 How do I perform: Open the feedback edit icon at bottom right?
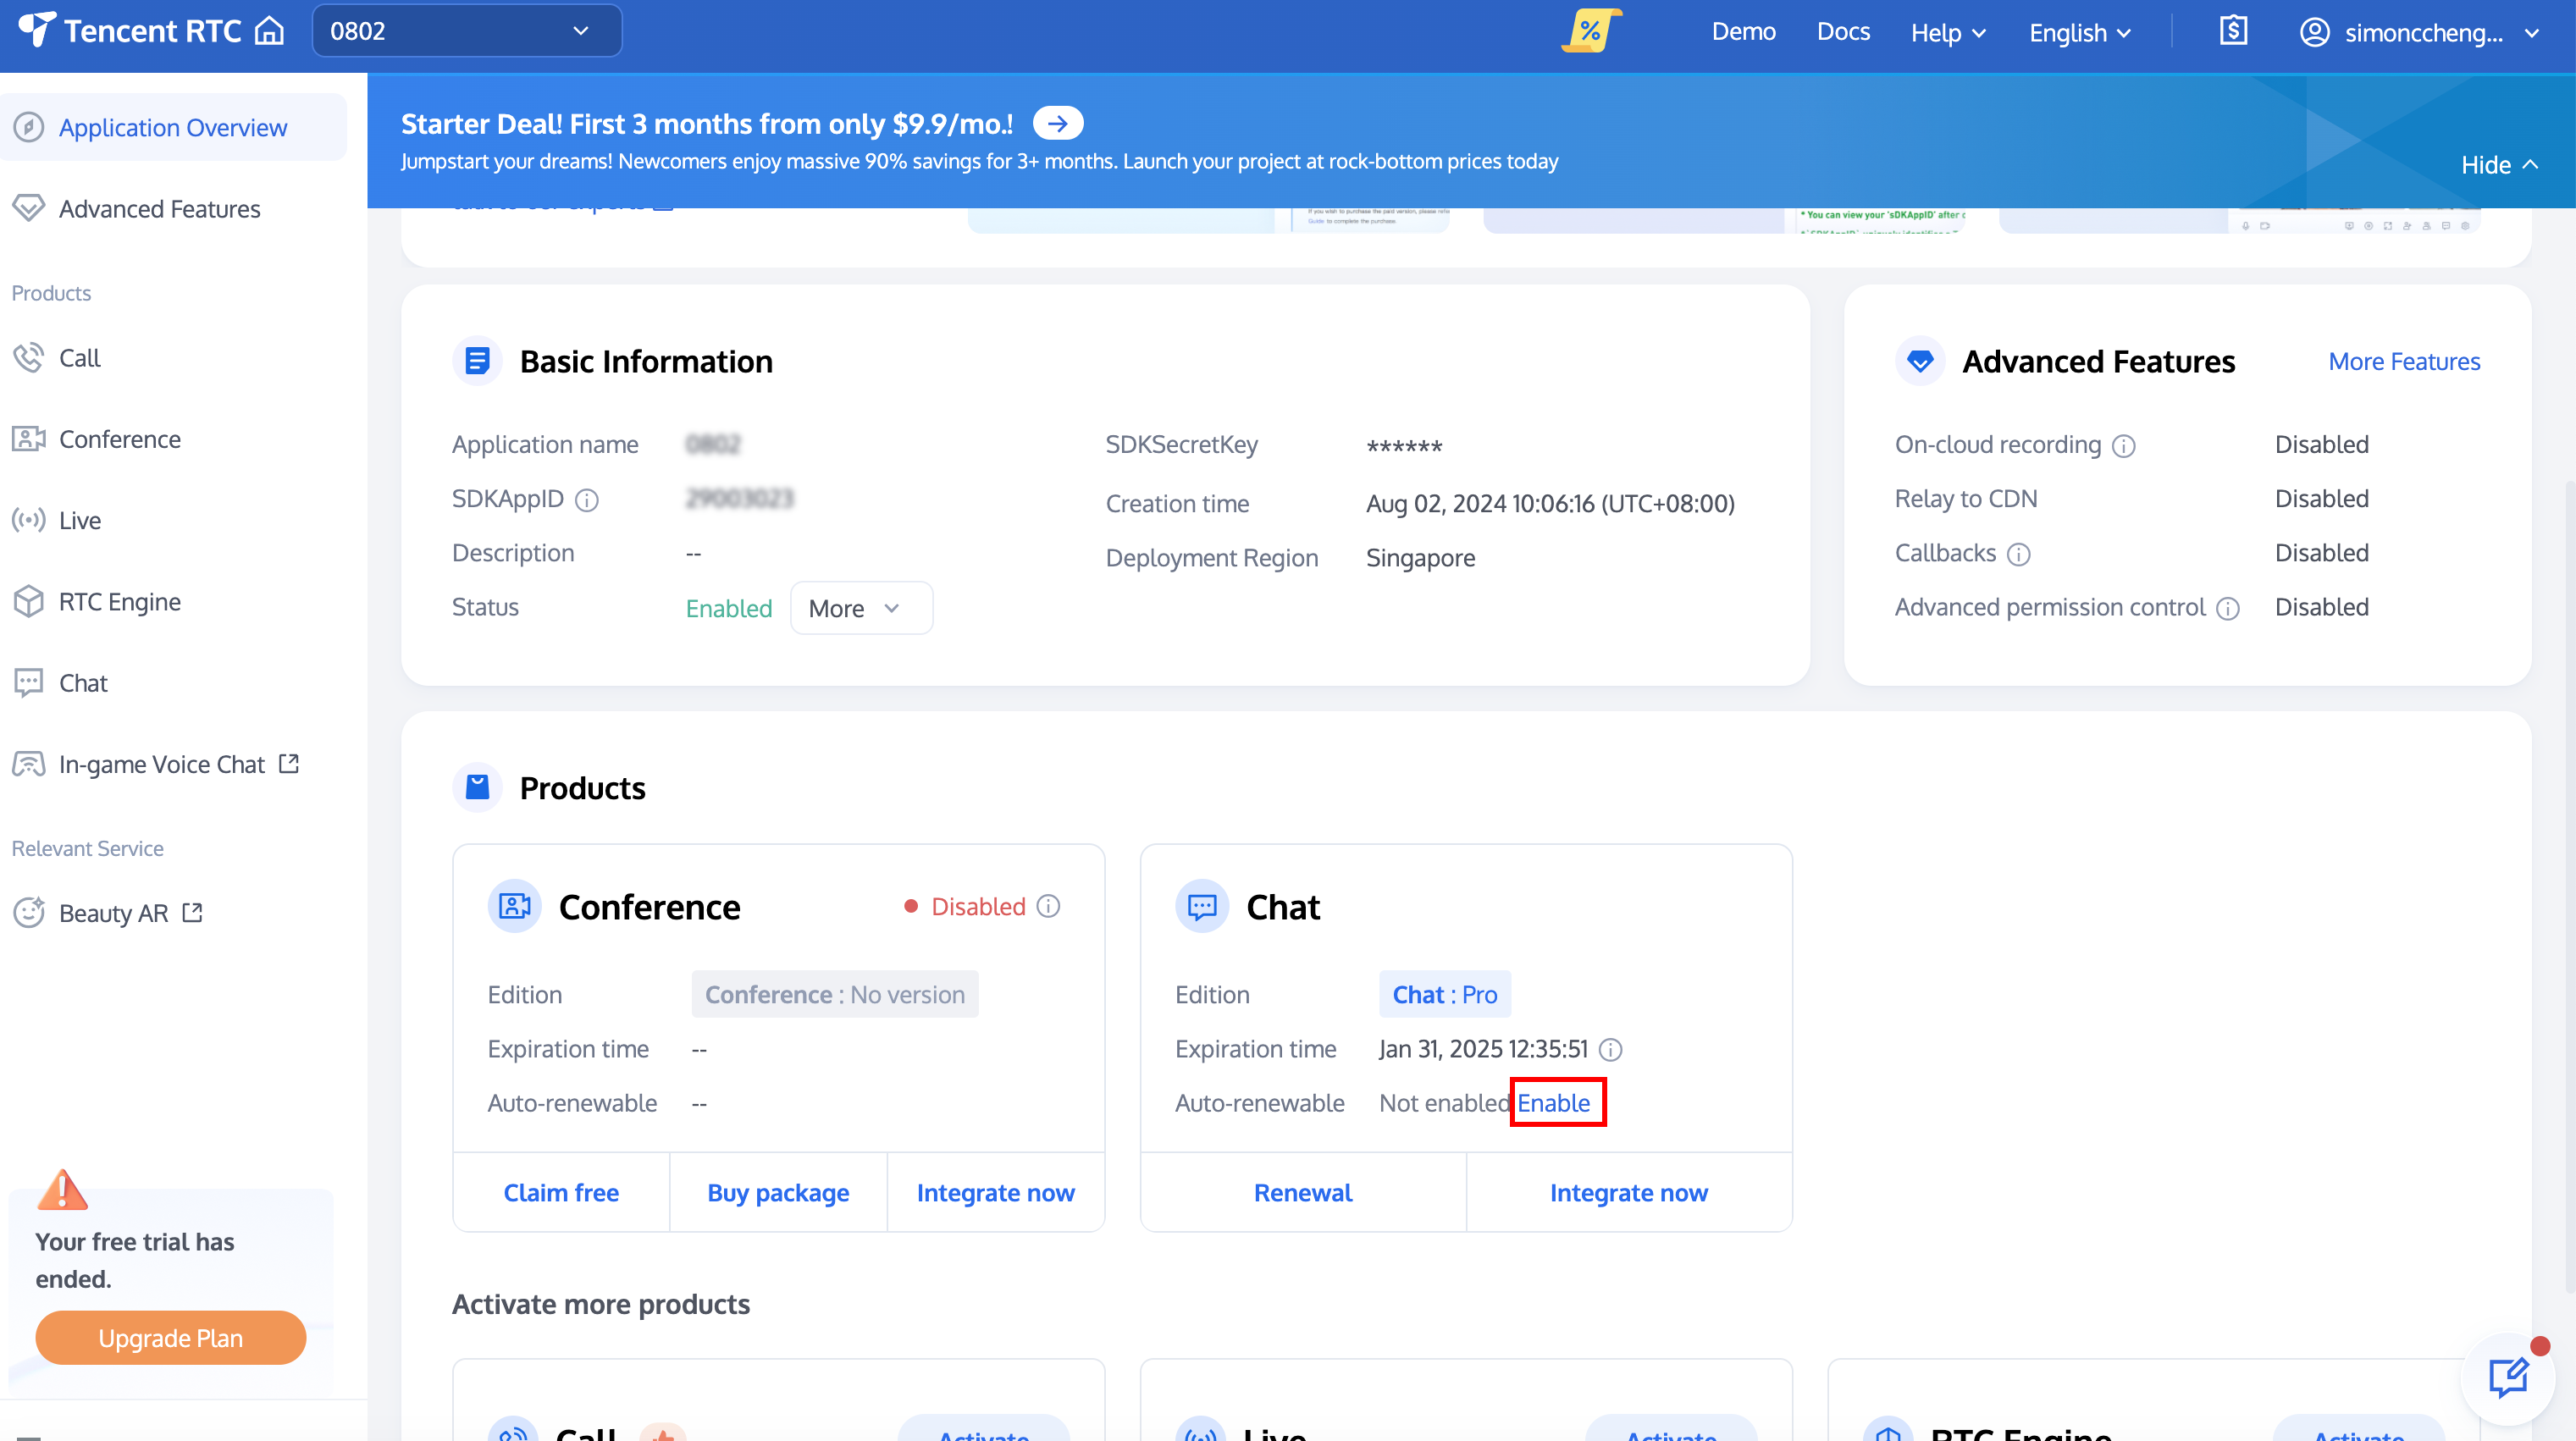click(2507, 1378)
